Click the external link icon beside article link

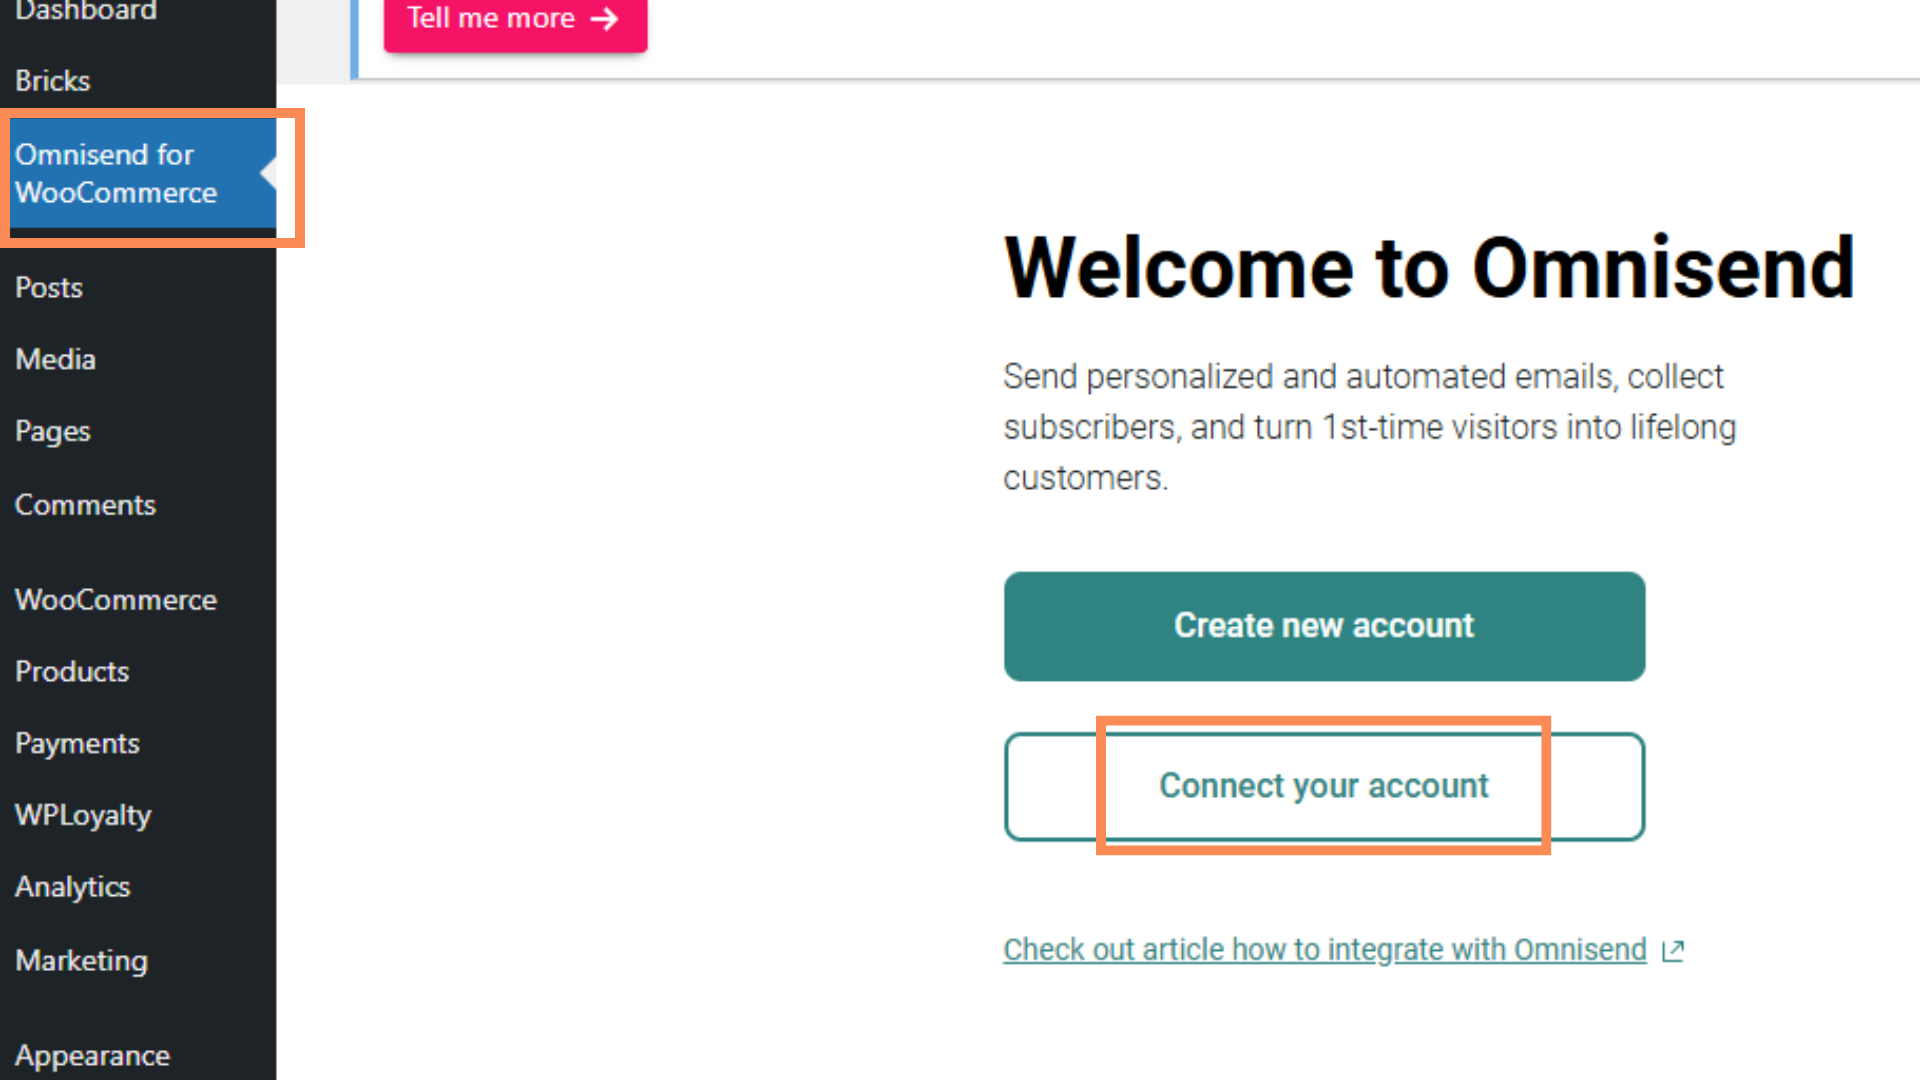click(x=1673, y=950)
